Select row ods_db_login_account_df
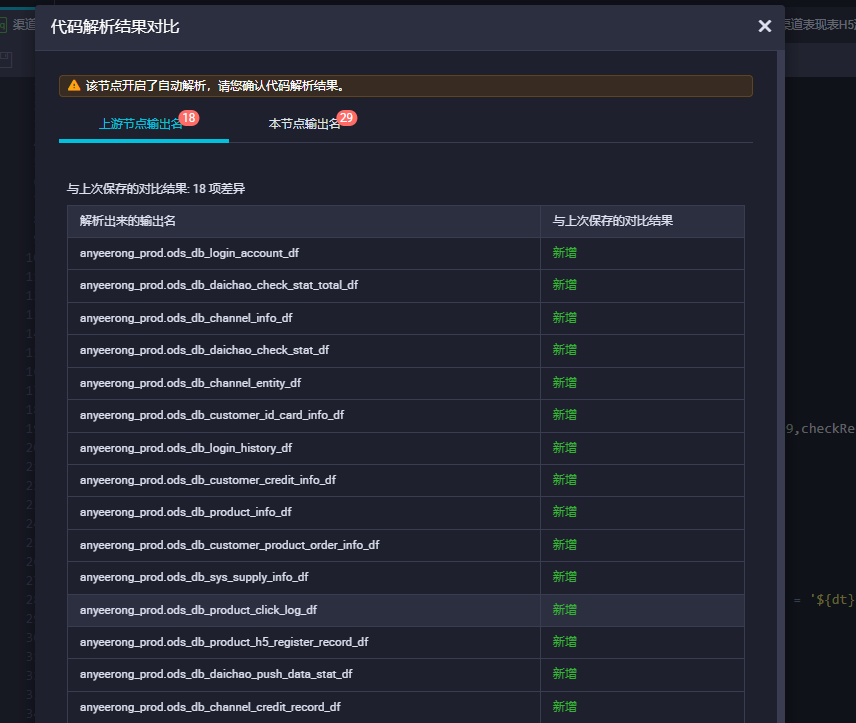 coord(406,253)
